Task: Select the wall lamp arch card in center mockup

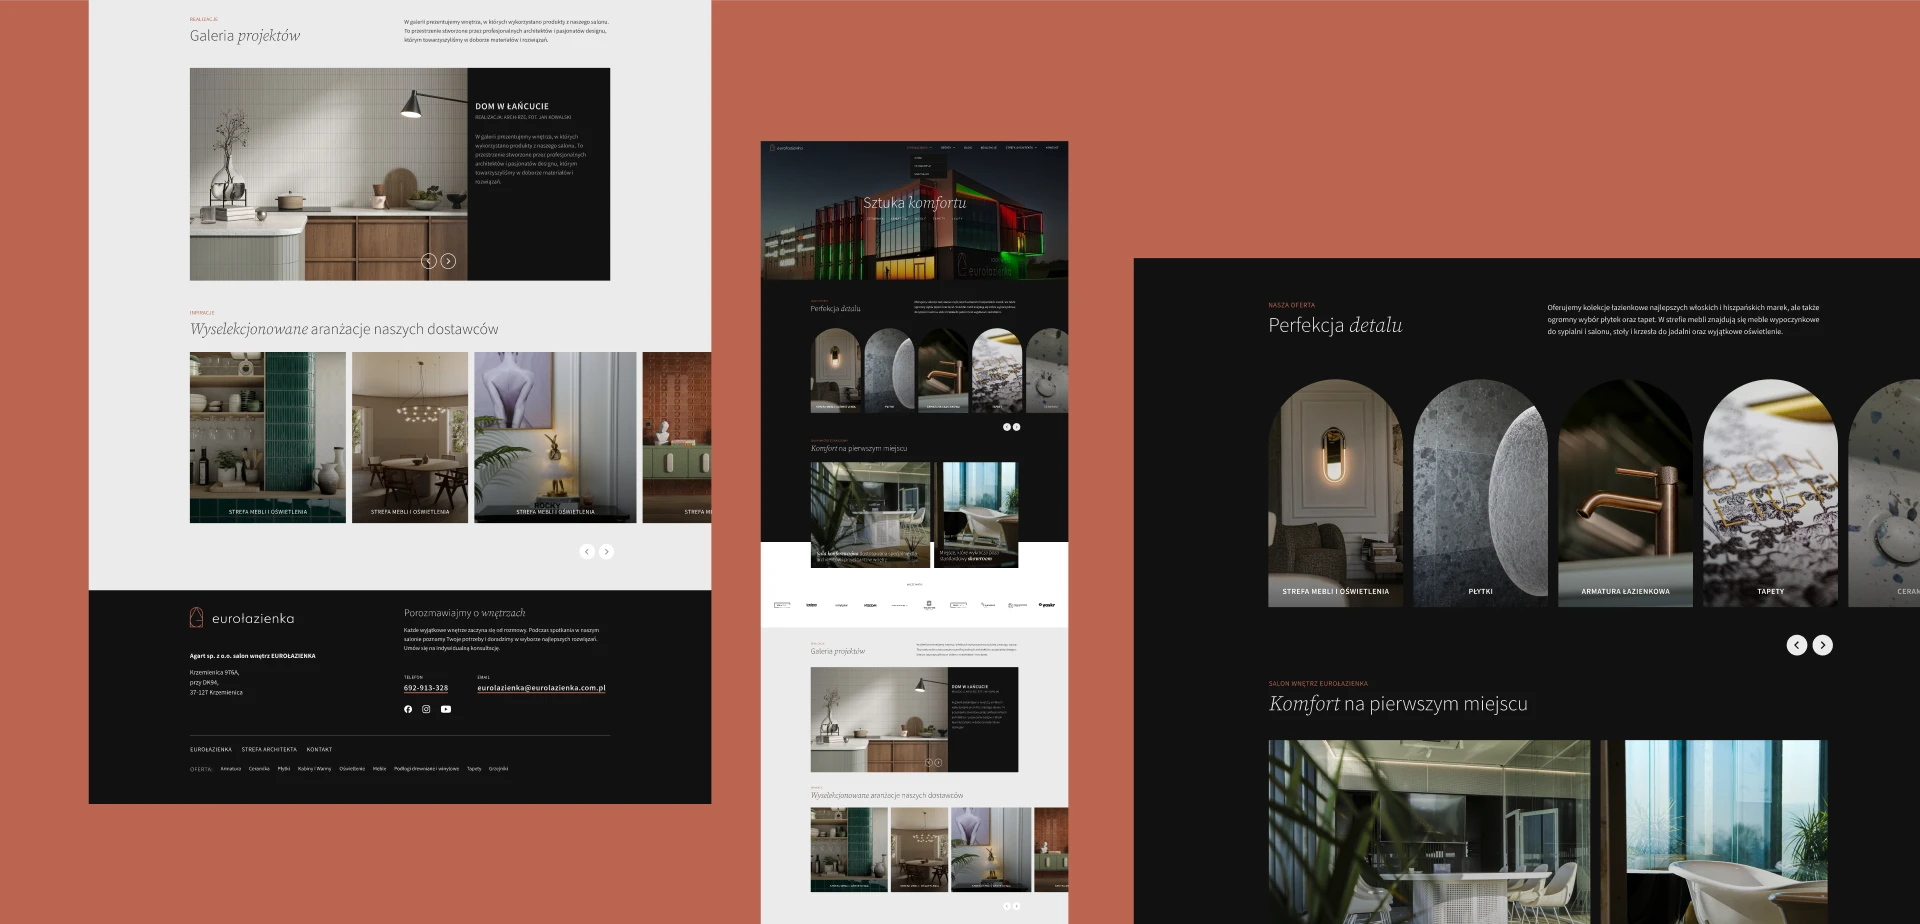Action: click(835, 370)
